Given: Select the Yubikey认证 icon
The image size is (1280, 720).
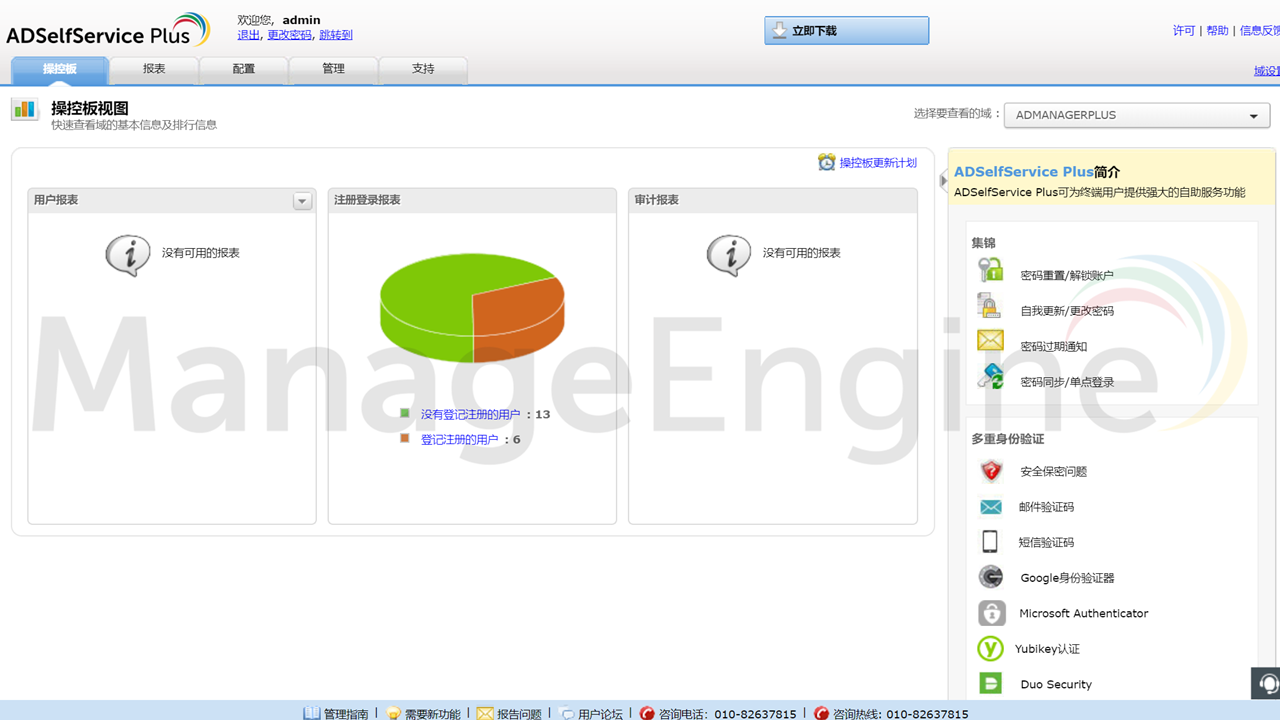Looking at the screenshot, I should pos(990,648).
